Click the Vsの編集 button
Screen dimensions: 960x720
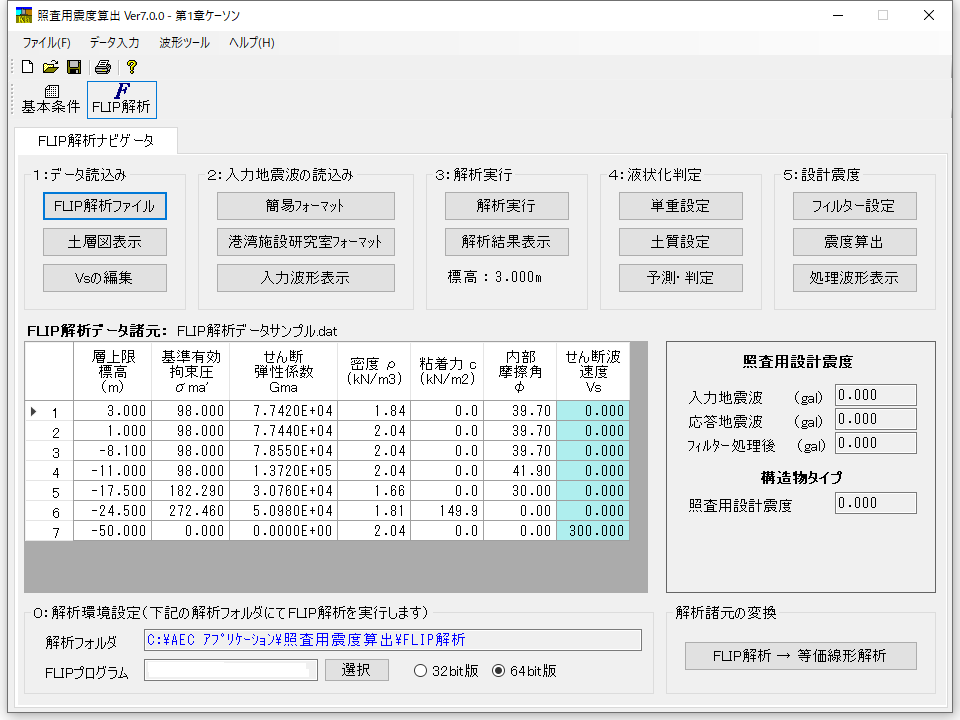105,278
